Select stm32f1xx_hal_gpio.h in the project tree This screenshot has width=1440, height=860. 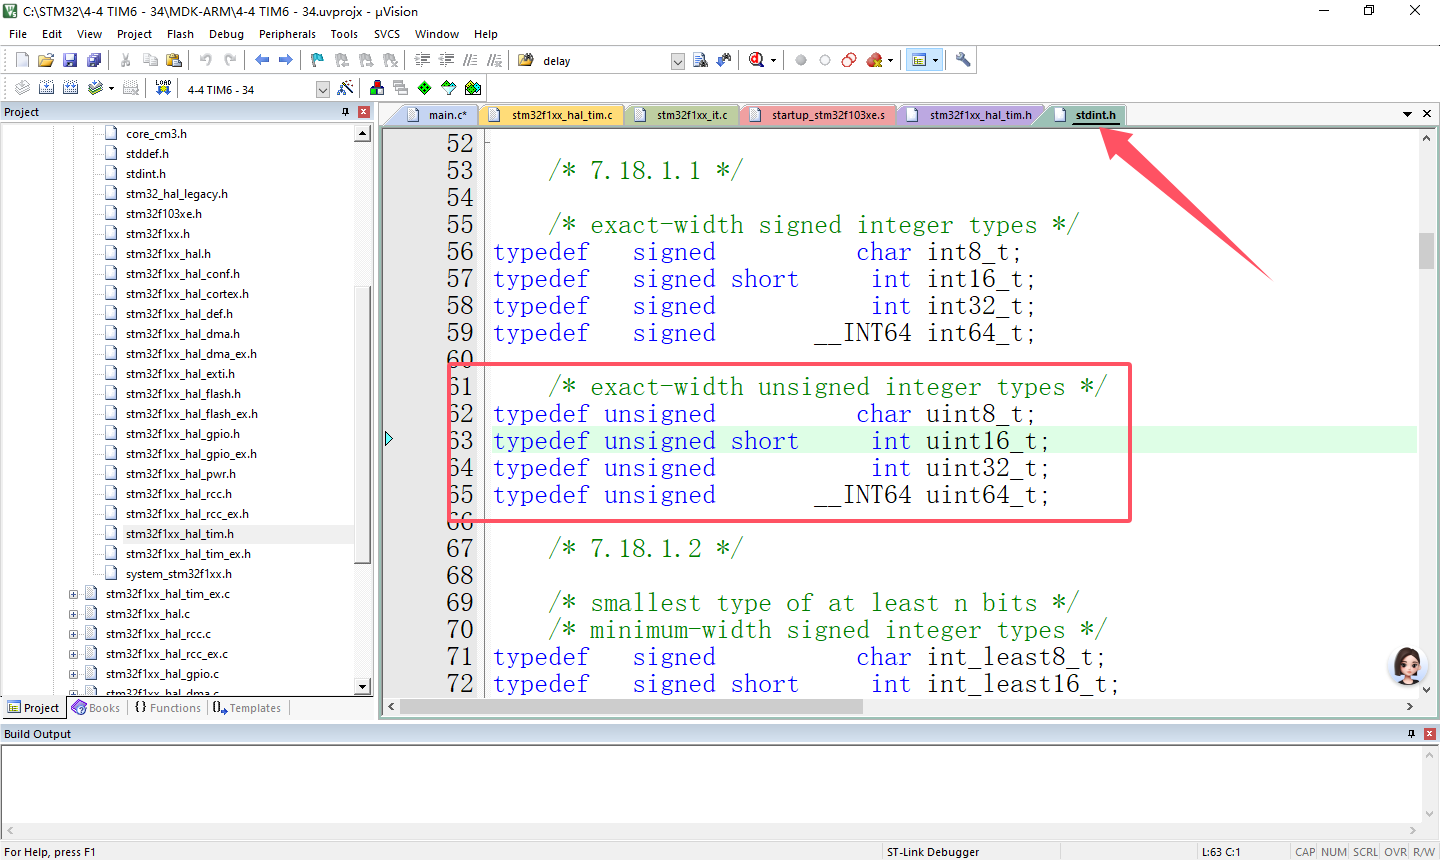pos(182,434)
